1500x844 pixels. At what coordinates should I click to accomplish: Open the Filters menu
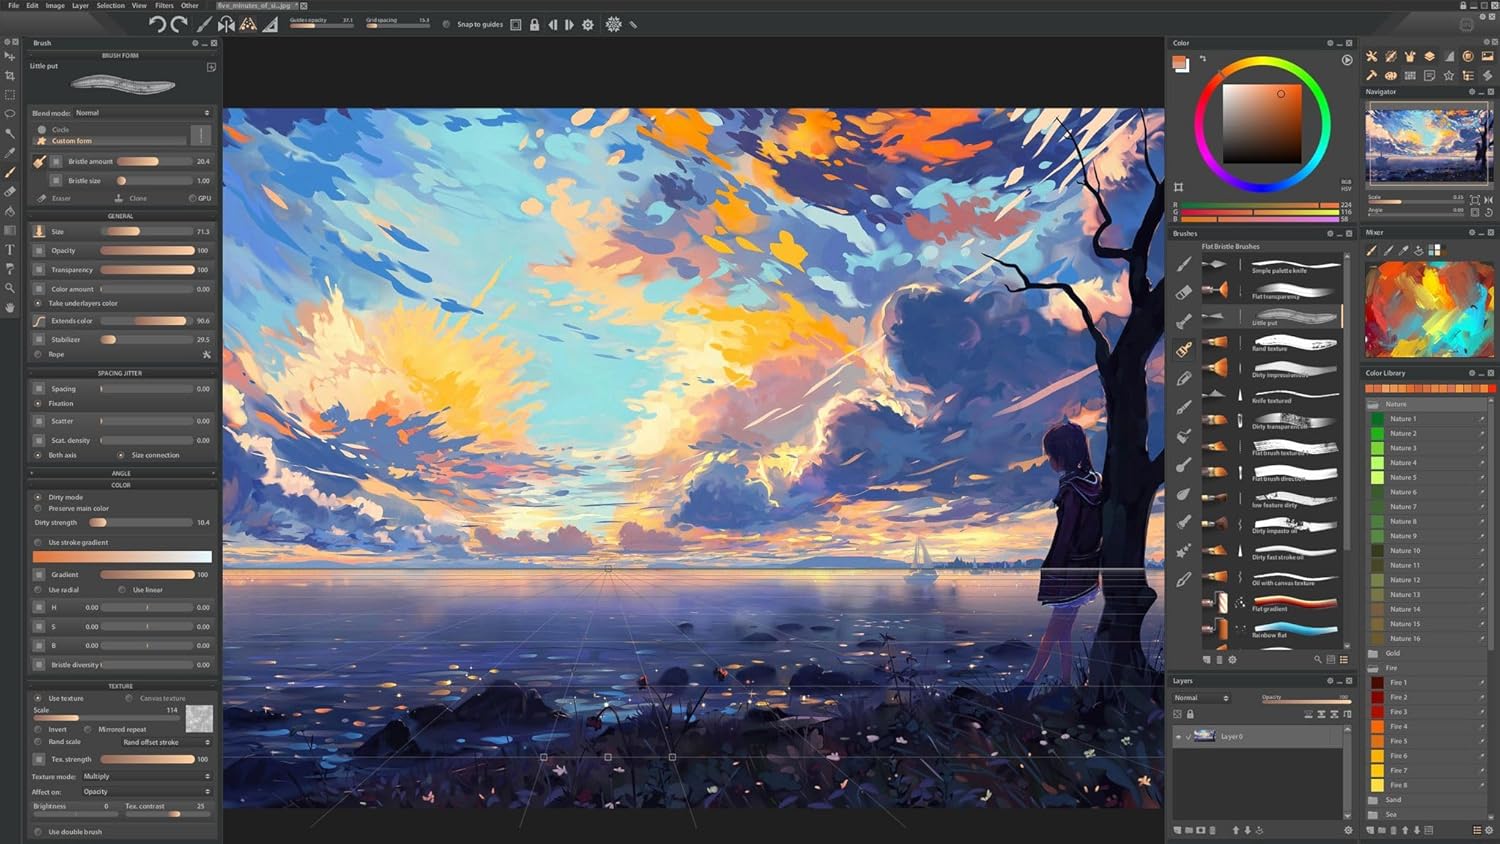[x=164, y=5]
